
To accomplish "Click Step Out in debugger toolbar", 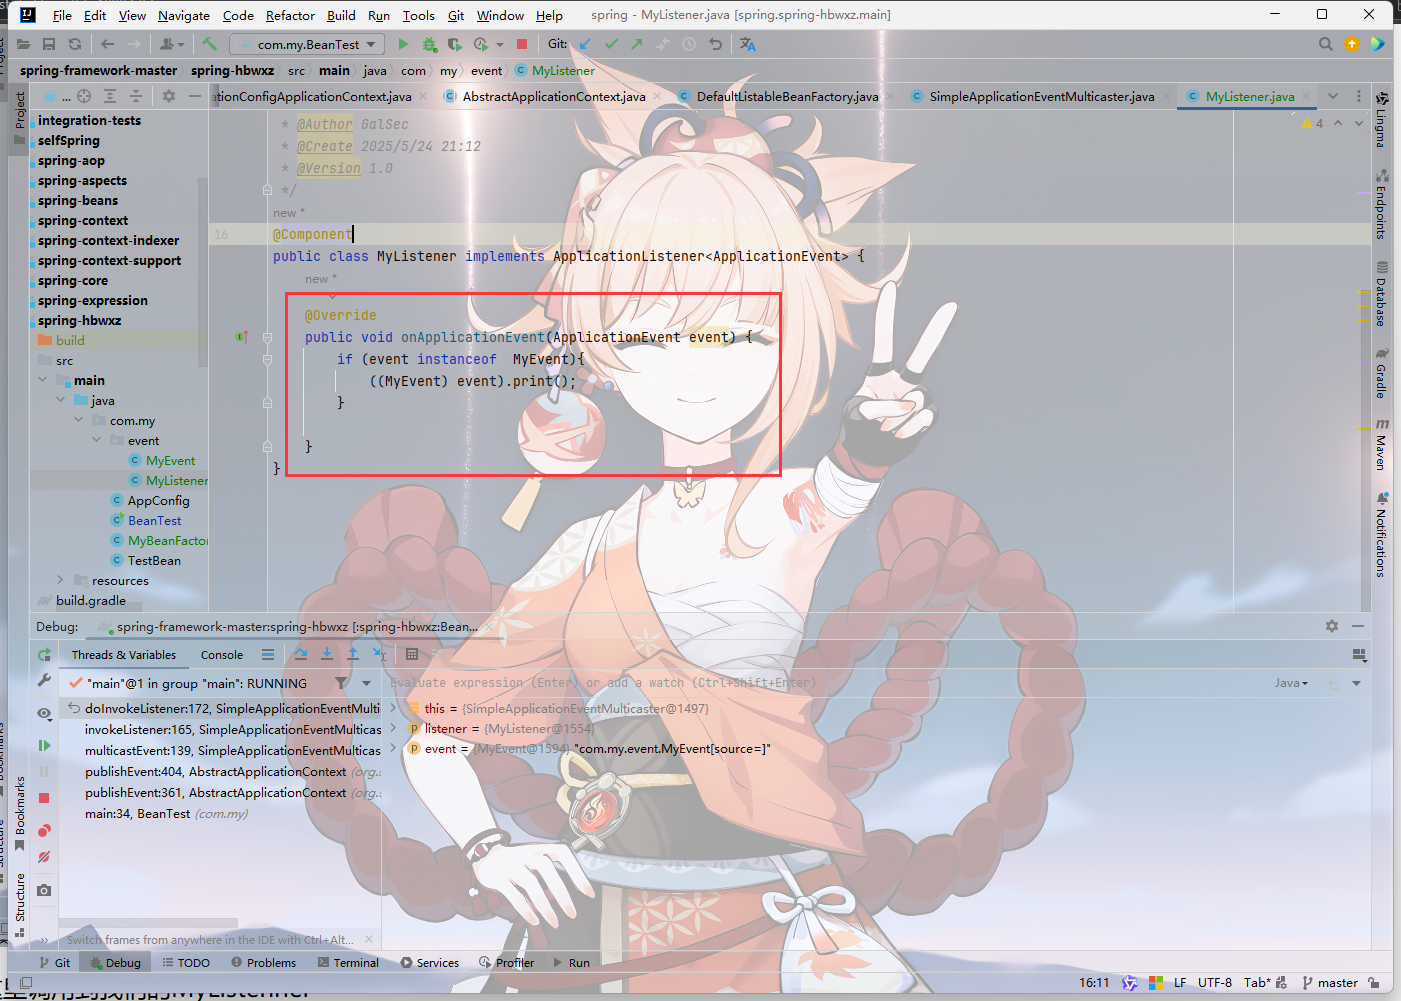I will [353, 654].
